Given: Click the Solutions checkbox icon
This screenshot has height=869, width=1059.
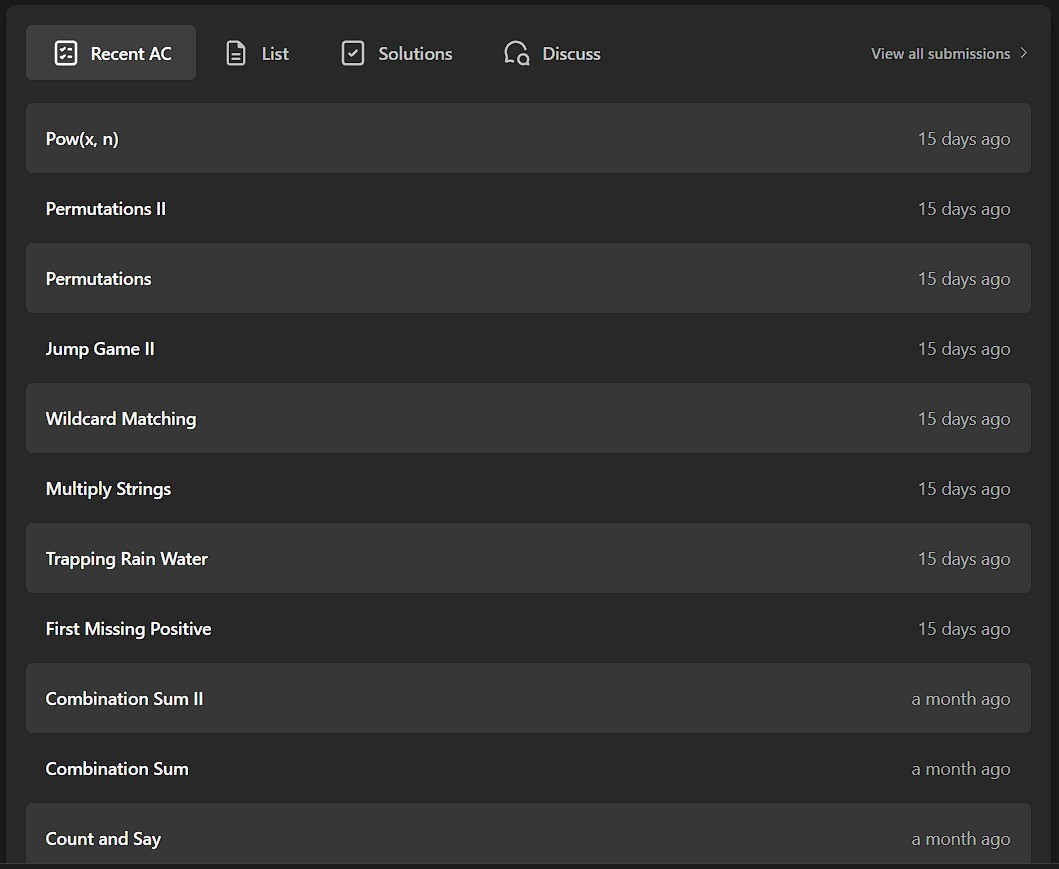Looking at the screenshot, I should (353, 53).
